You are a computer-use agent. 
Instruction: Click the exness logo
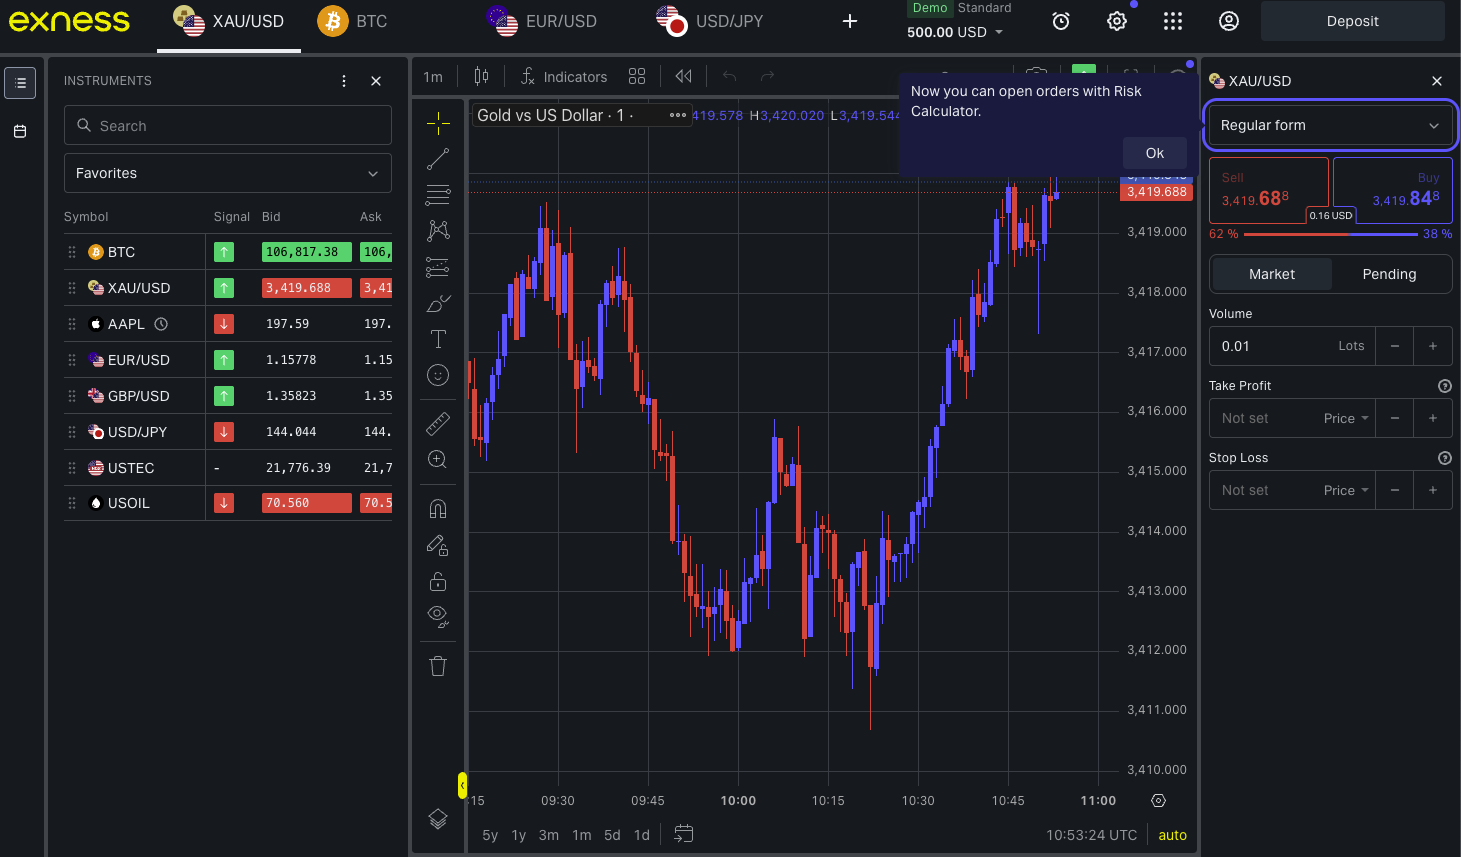[70, 21]
